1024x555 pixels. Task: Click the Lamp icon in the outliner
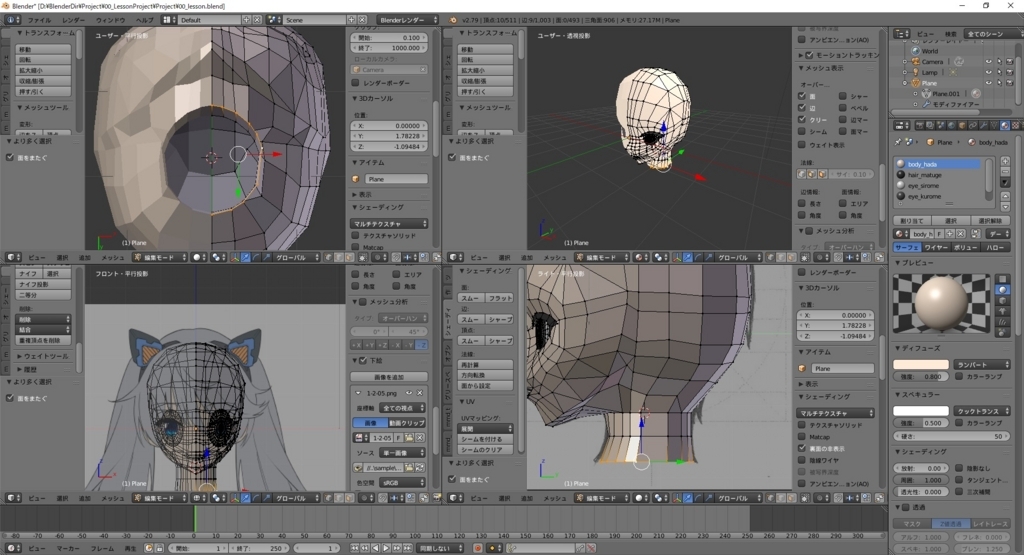(914, 72)
